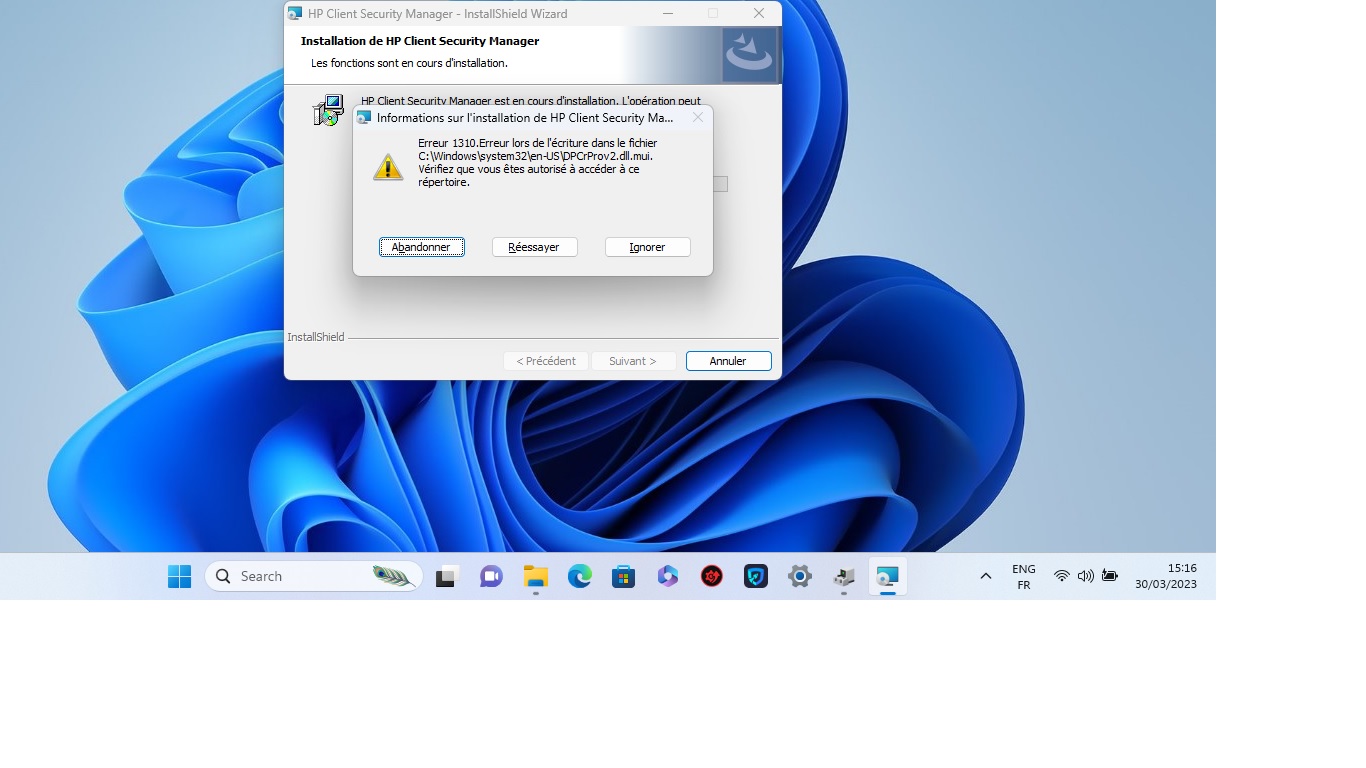1366x768 pixels.
Task: Open Windows Settings gear on taskbar
Action: point(799,576)
